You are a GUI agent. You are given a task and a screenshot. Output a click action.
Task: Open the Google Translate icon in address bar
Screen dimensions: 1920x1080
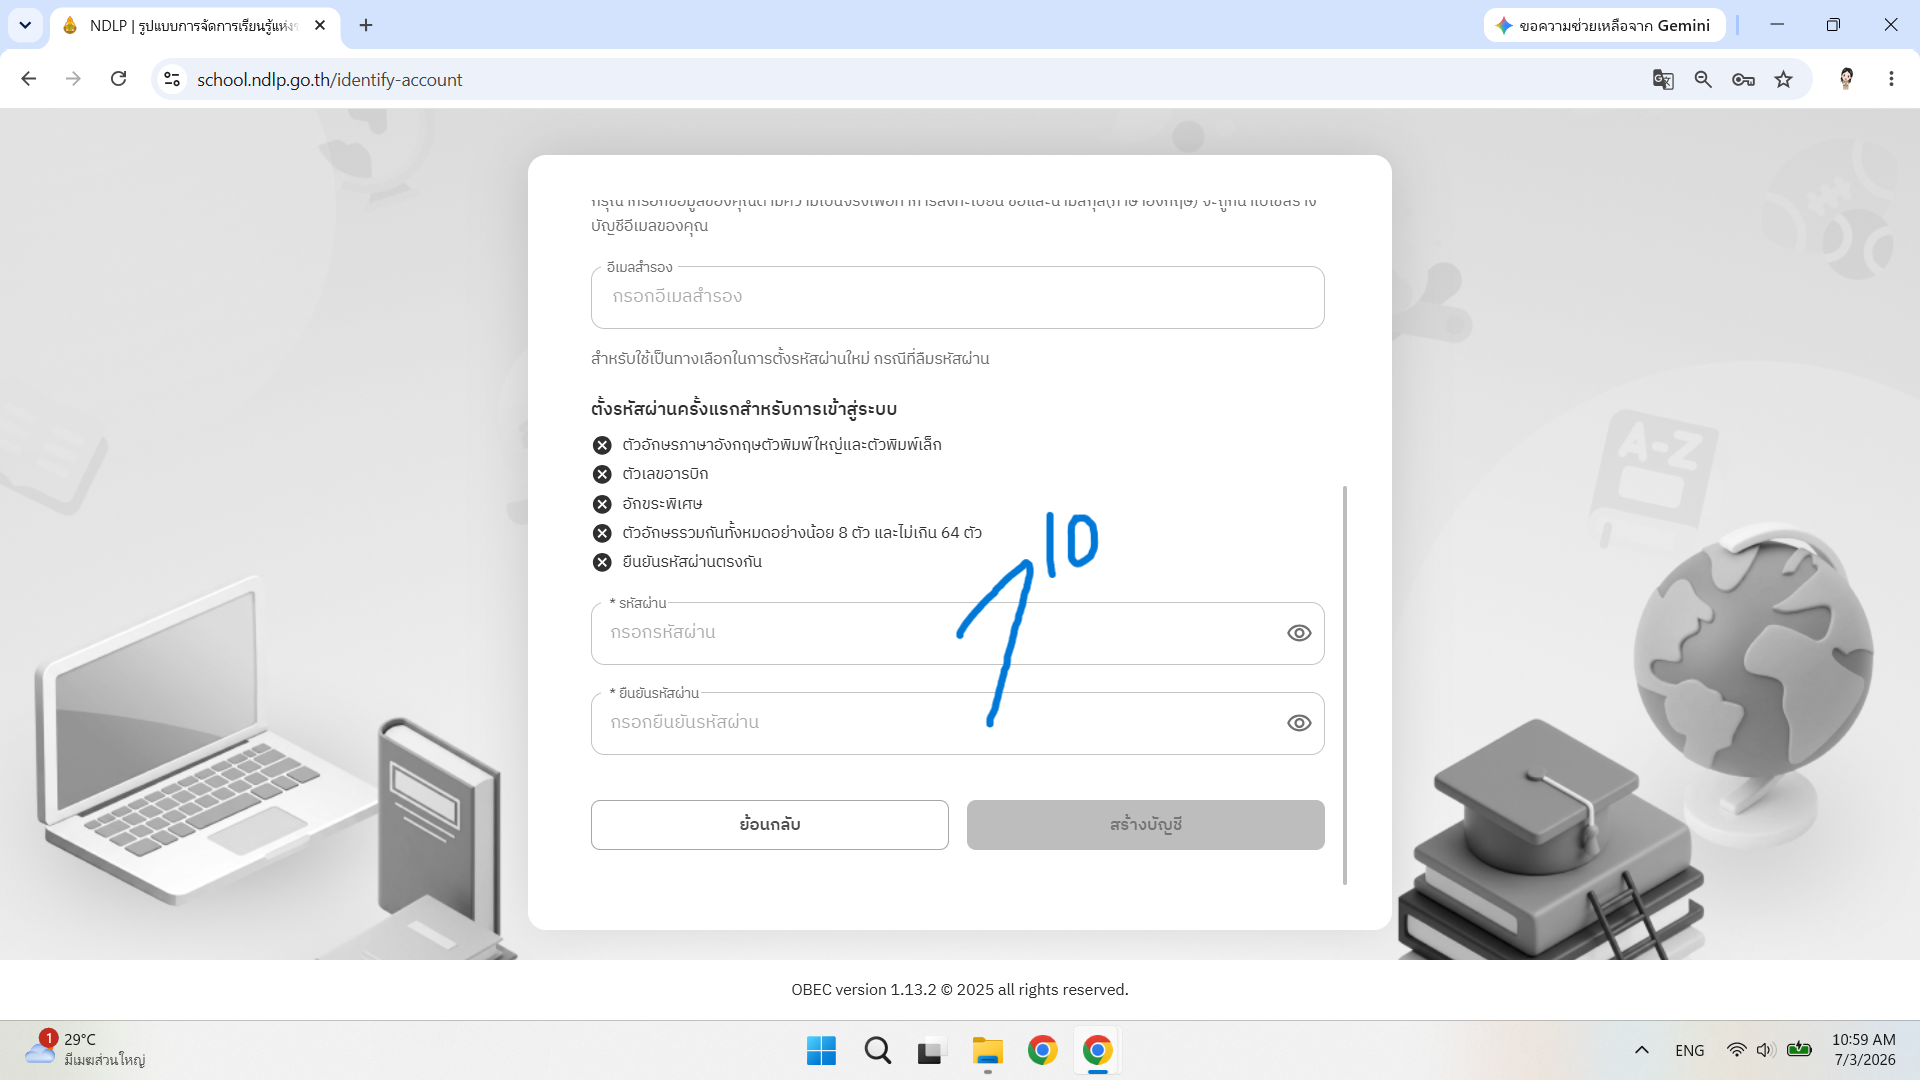tap(1663, 79)
